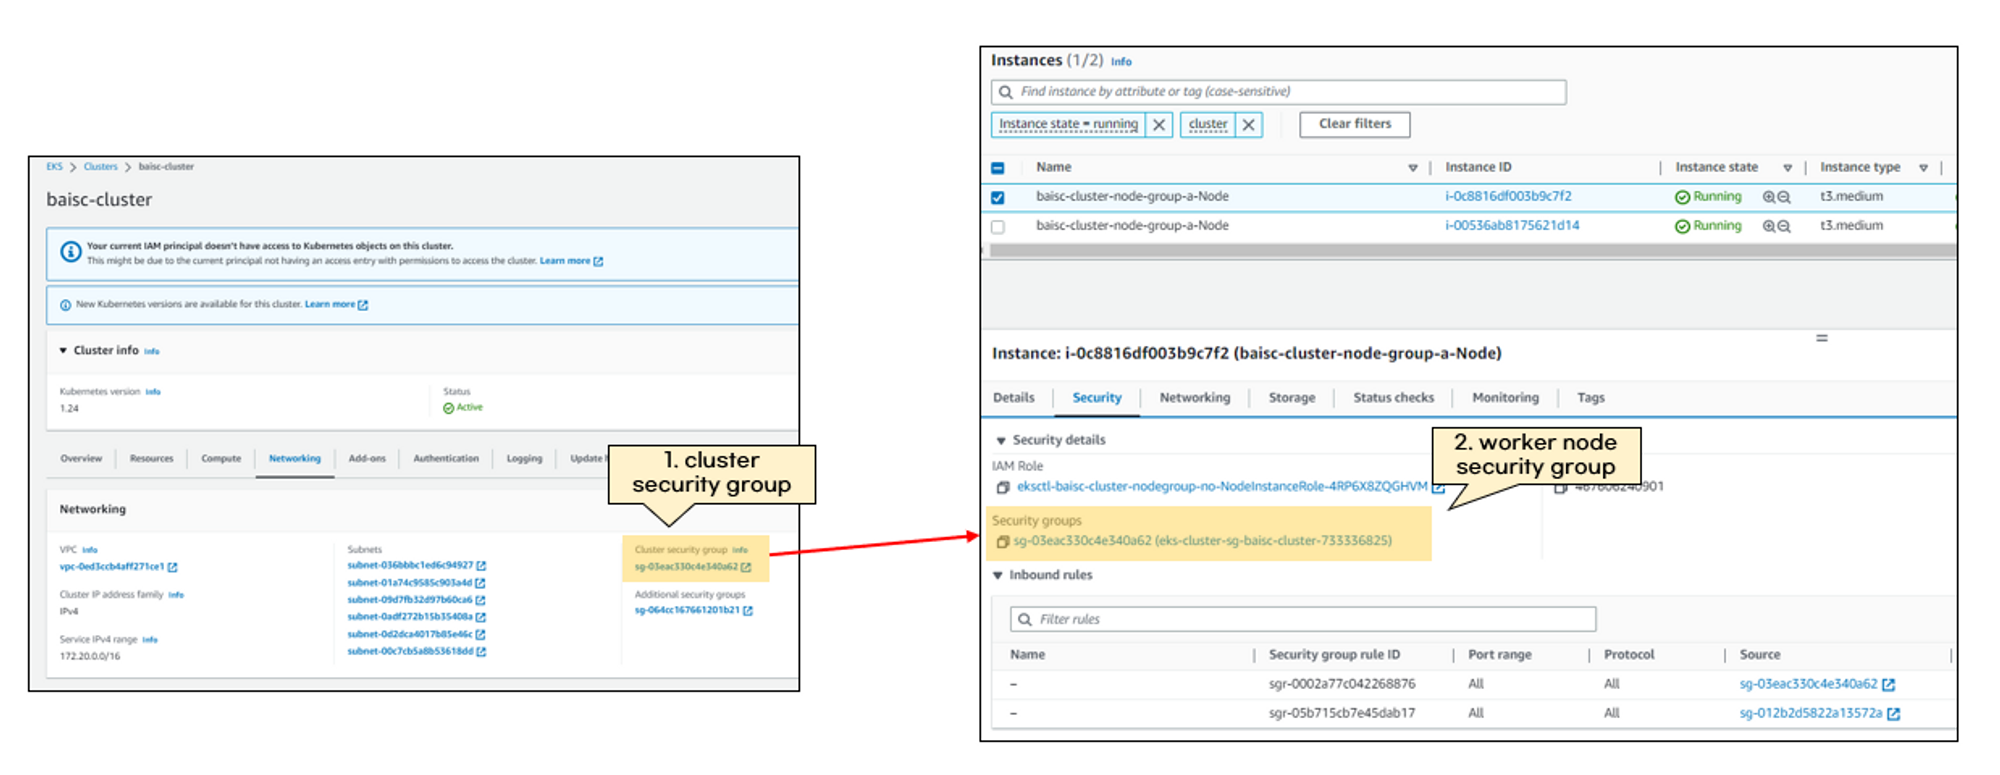
Task: Open the Details tab of the instance
Action: point(1013,398)
